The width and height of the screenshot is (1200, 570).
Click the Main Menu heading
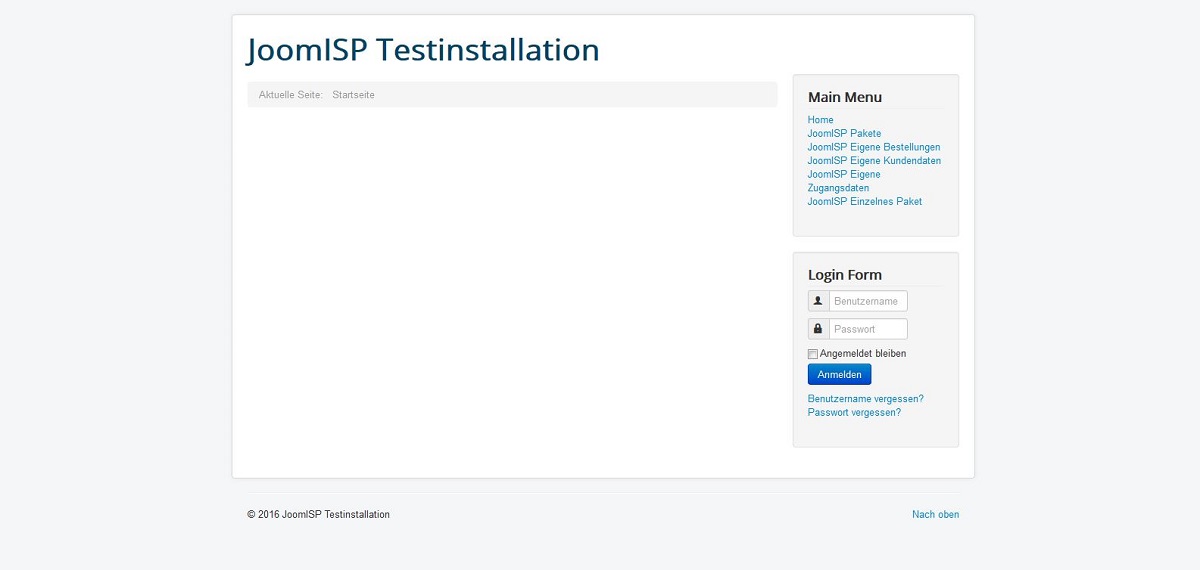pyautogui.click(x=845, y=97)
